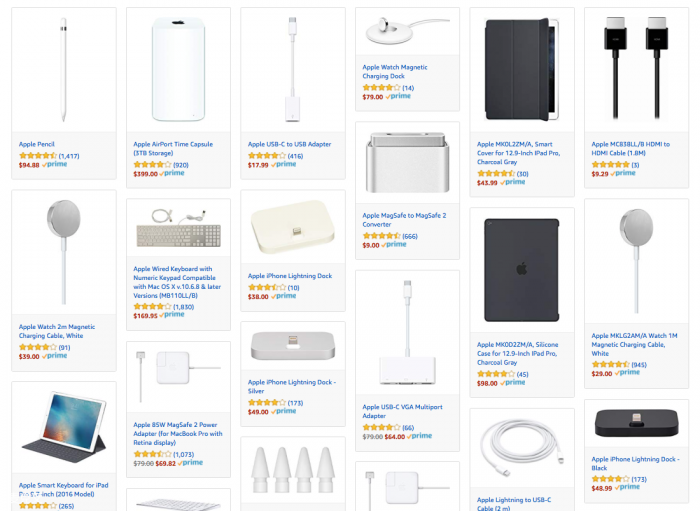Click the Prime badge beside the $9.29 price
Screen dimensions: 700x511
point(624,174)
